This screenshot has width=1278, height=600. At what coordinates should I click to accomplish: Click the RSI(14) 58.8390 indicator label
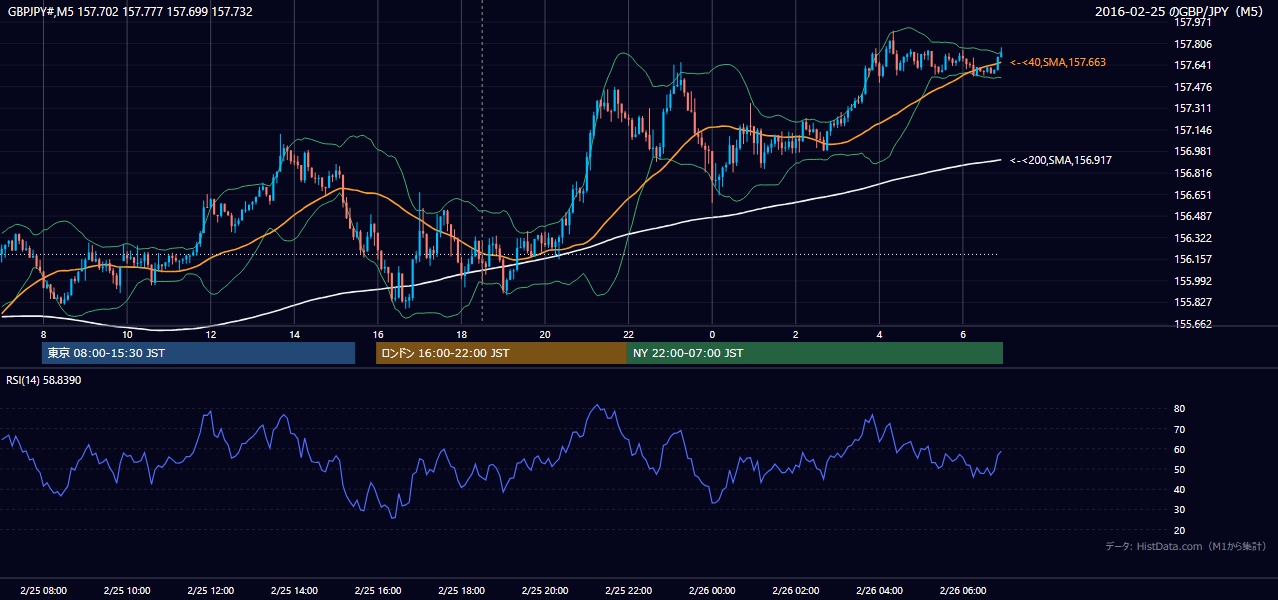[x=44, y=380]
